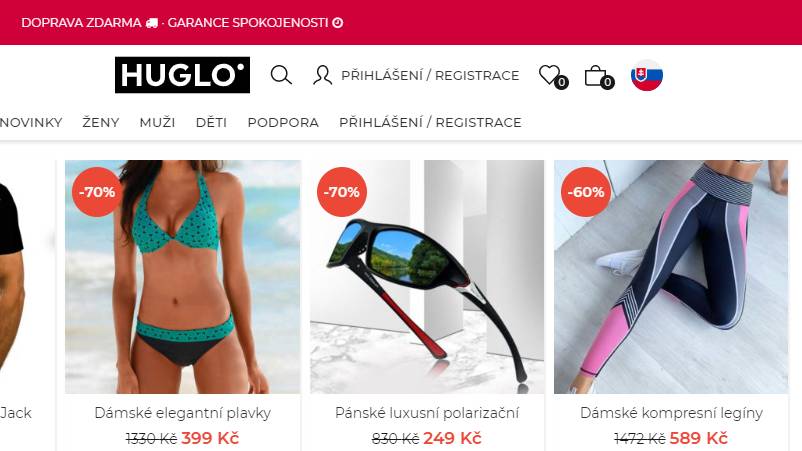Image resolution: width=802 pixels, height=451 pixels.
Task: Open the compression leggings product image
Action: click(671, 277)
